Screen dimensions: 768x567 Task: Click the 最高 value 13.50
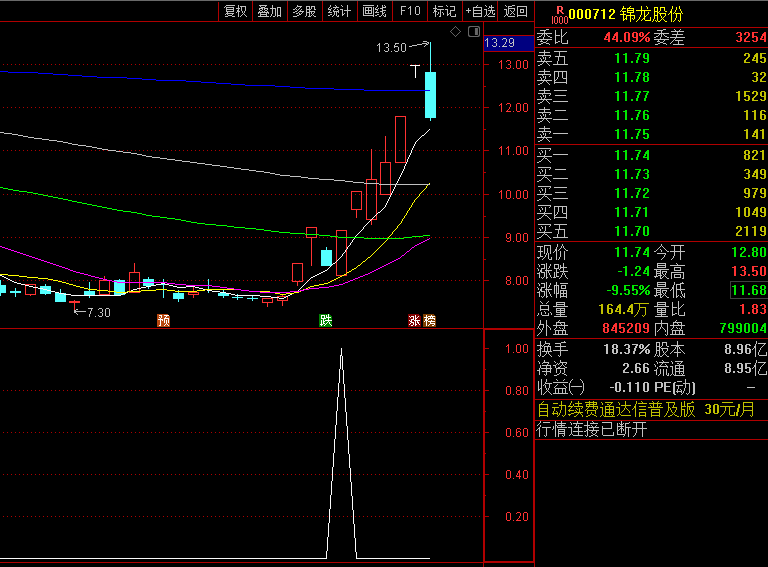(x=749, y=272)
